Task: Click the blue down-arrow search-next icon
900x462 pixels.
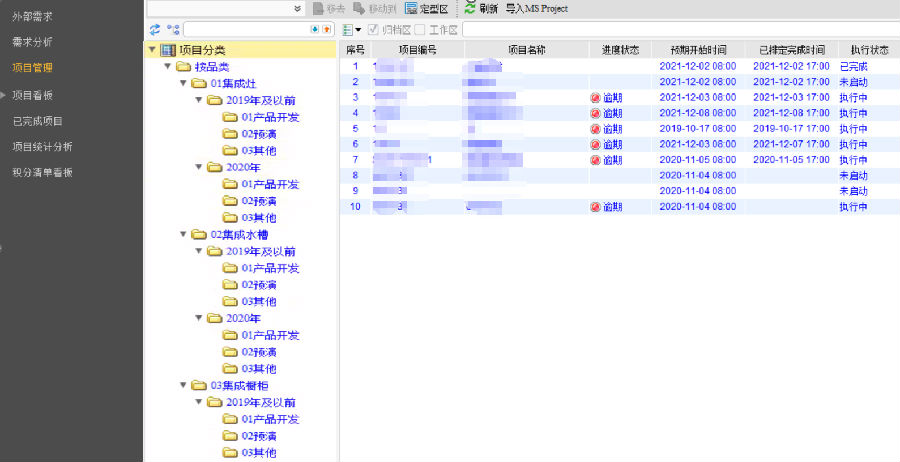Action: (x=315, y=29)
